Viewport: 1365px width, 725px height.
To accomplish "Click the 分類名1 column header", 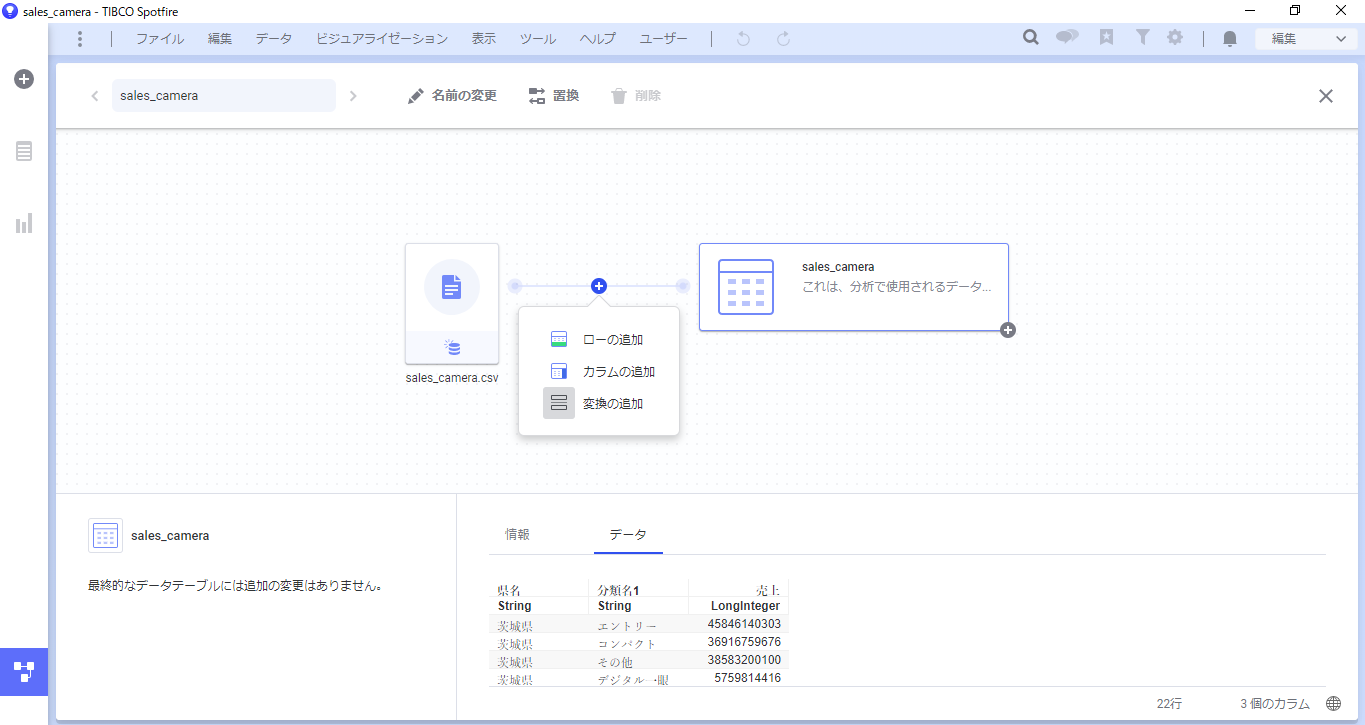I will click(x=618, y=590).
